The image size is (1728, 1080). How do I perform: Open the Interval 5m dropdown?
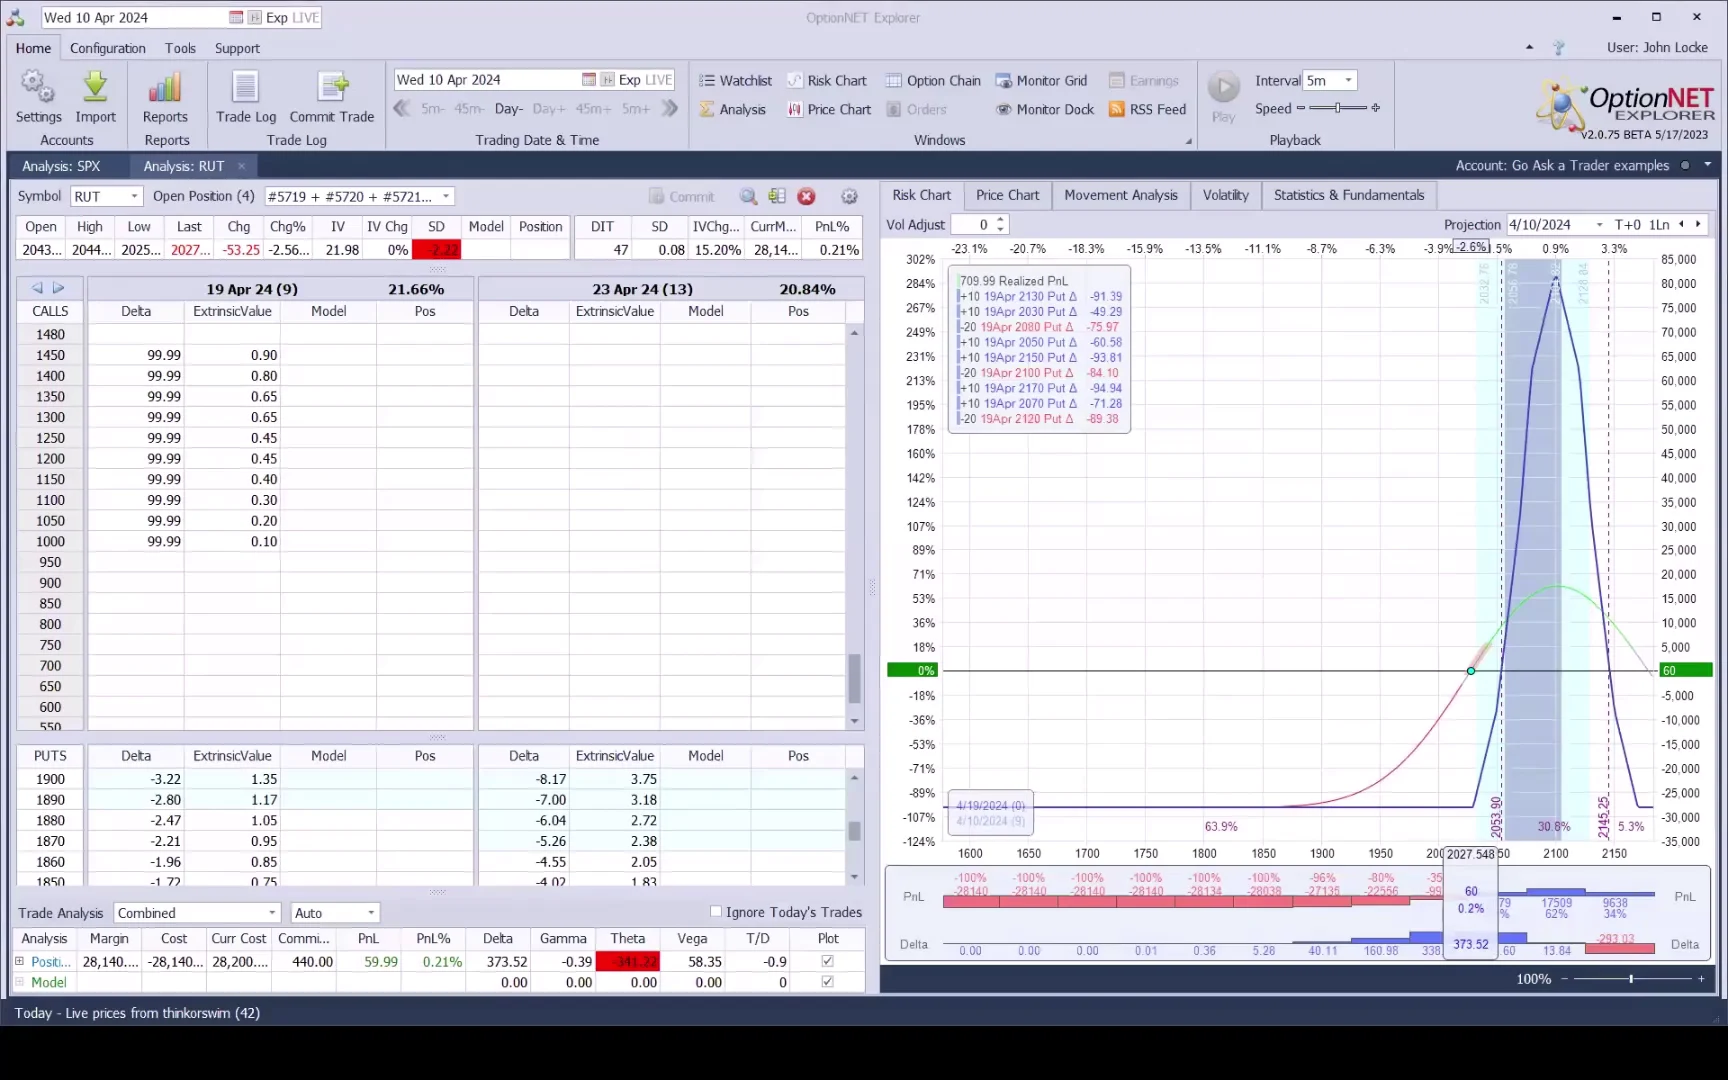(x=1348, y=80)
